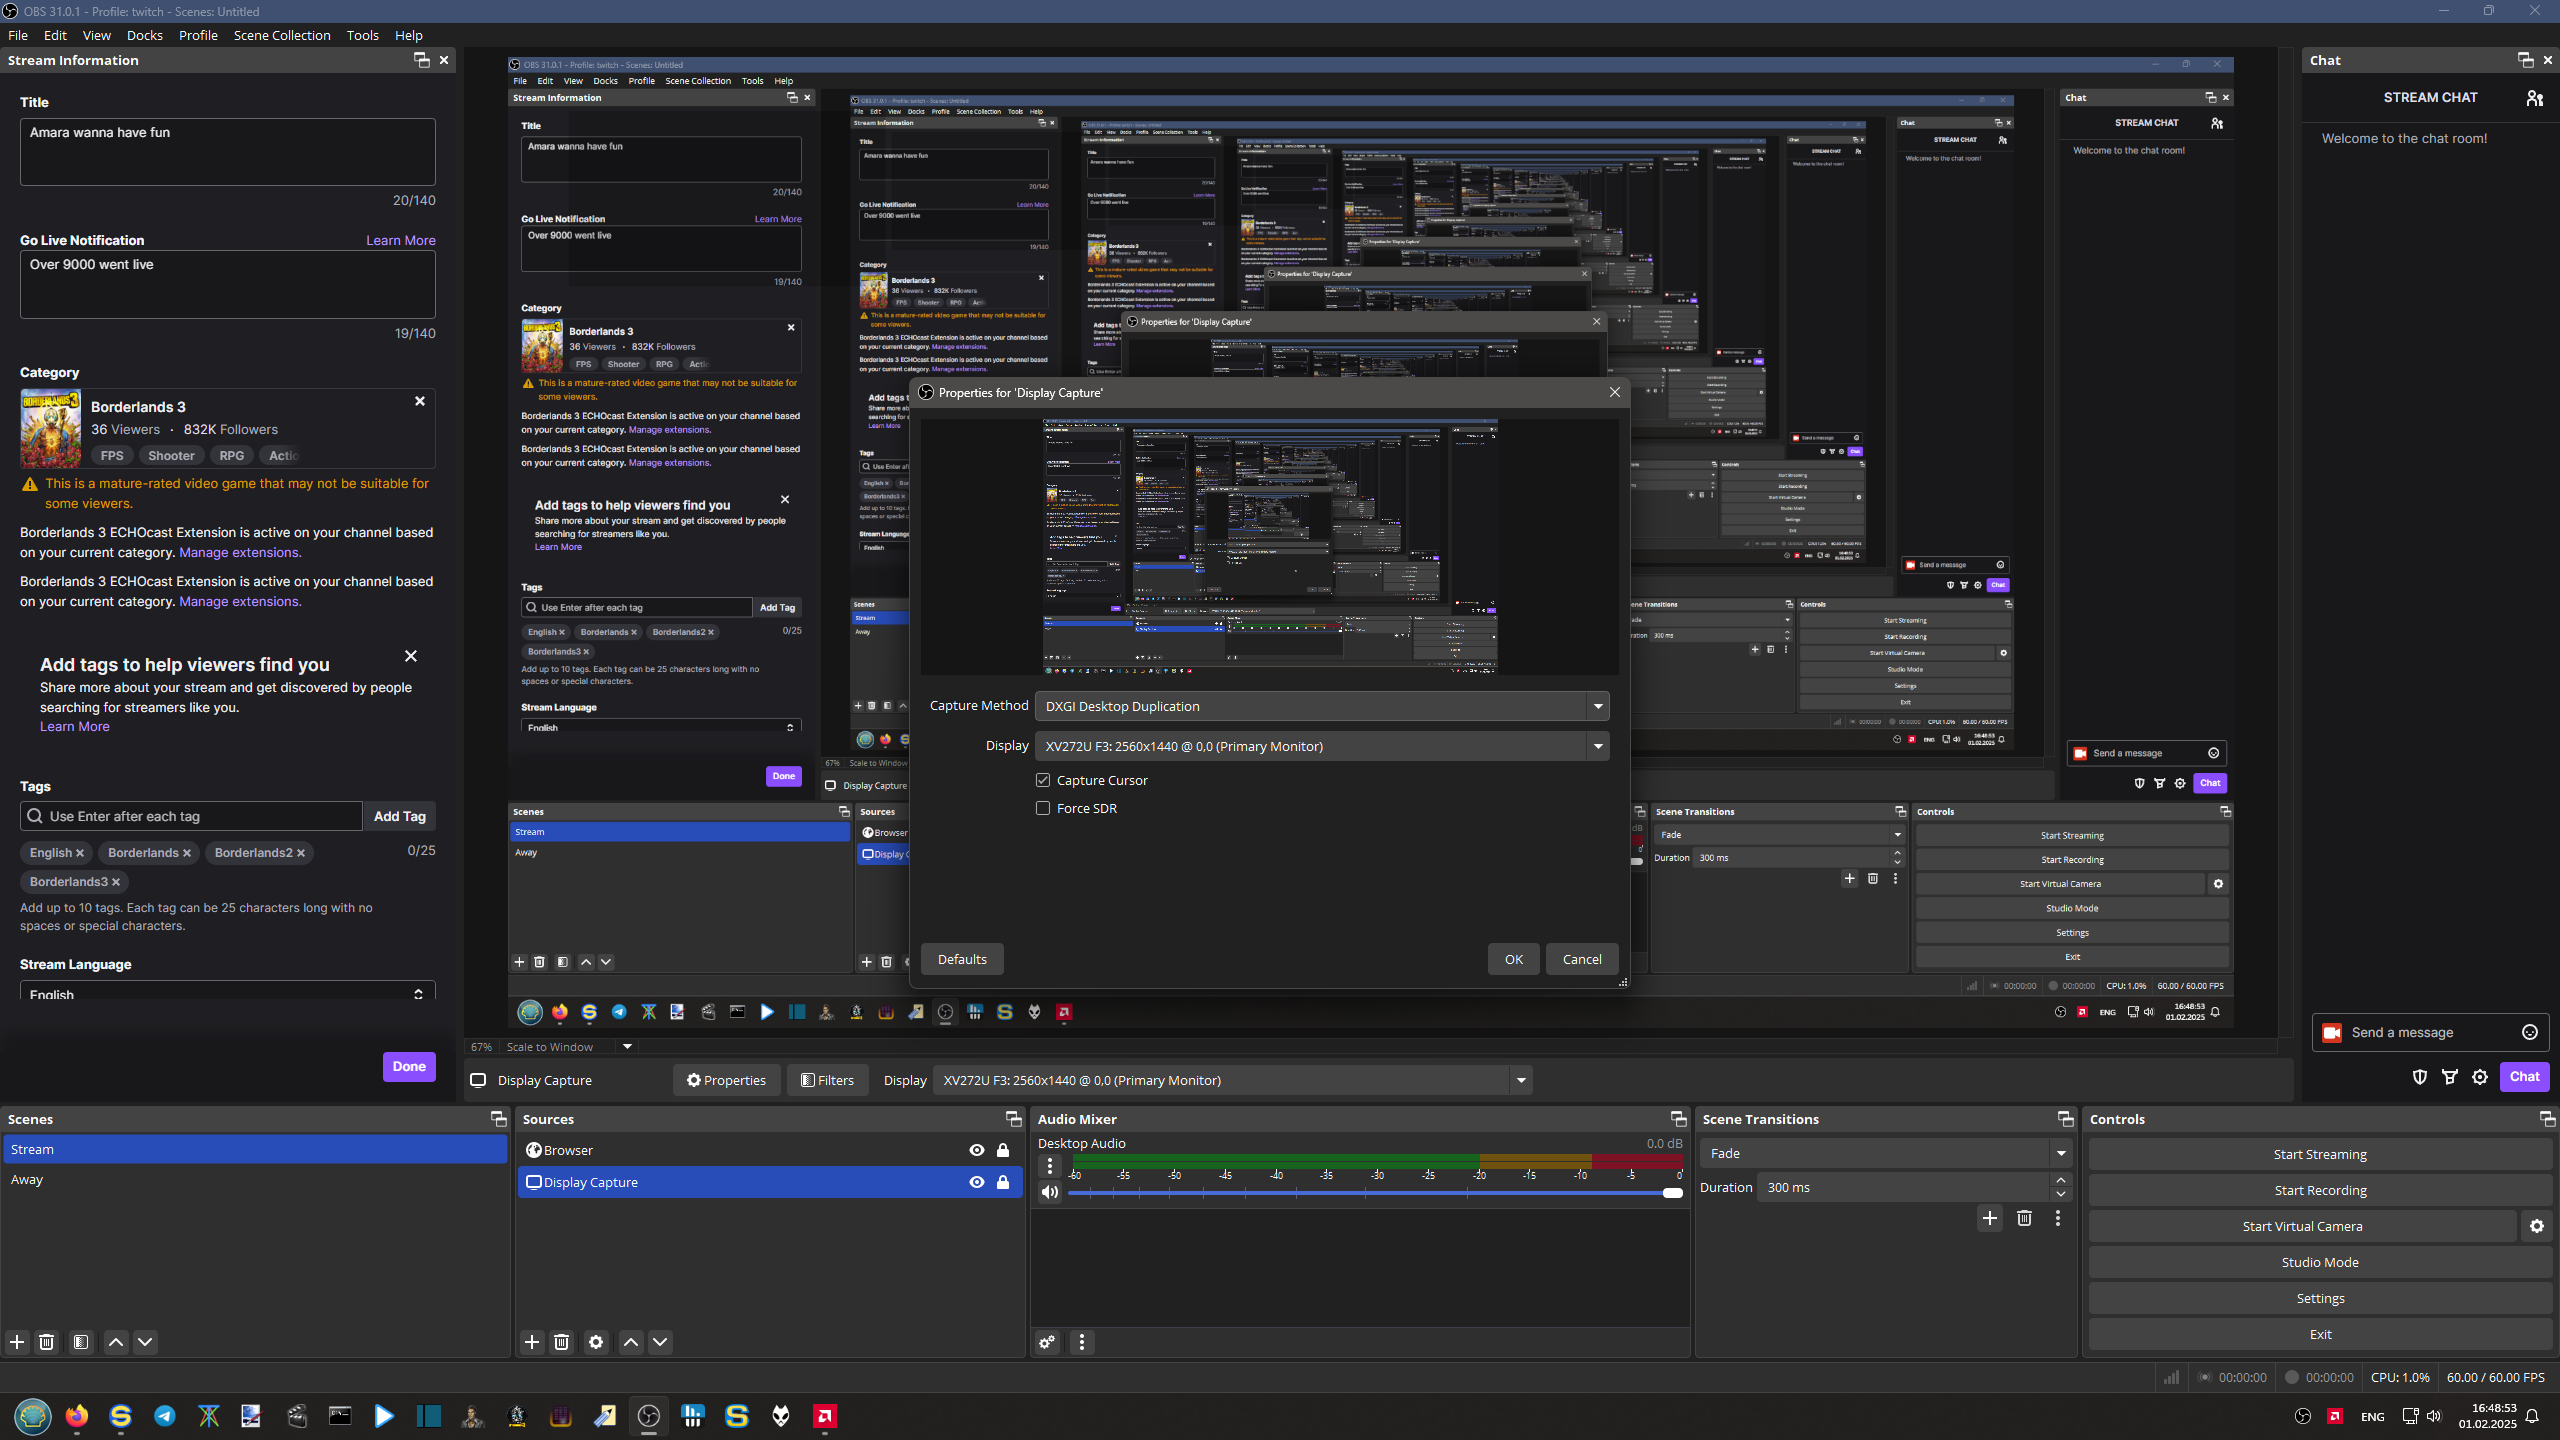
Task: Click the stream Title text field
Action: [227, 152]
